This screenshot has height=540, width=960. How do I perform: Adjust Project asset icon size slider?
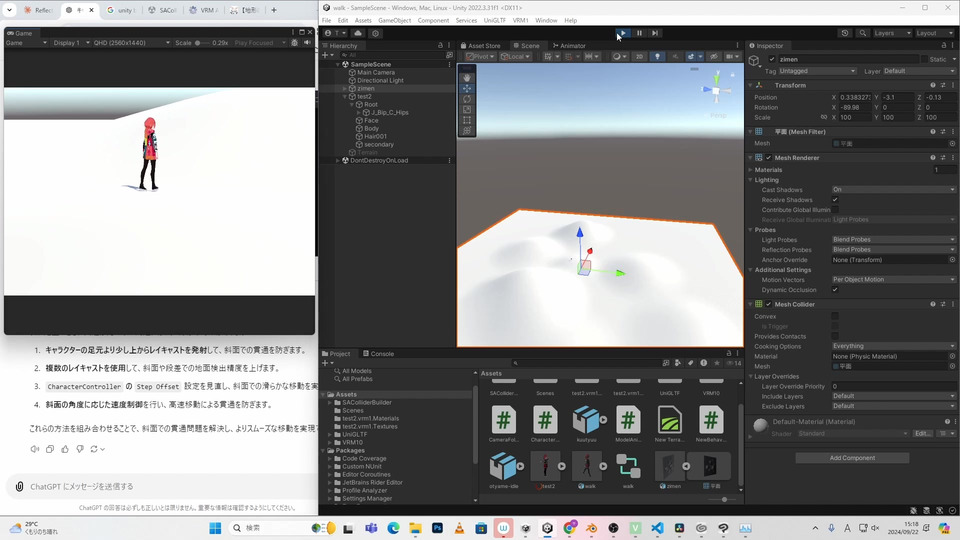[x=724, y=500]
